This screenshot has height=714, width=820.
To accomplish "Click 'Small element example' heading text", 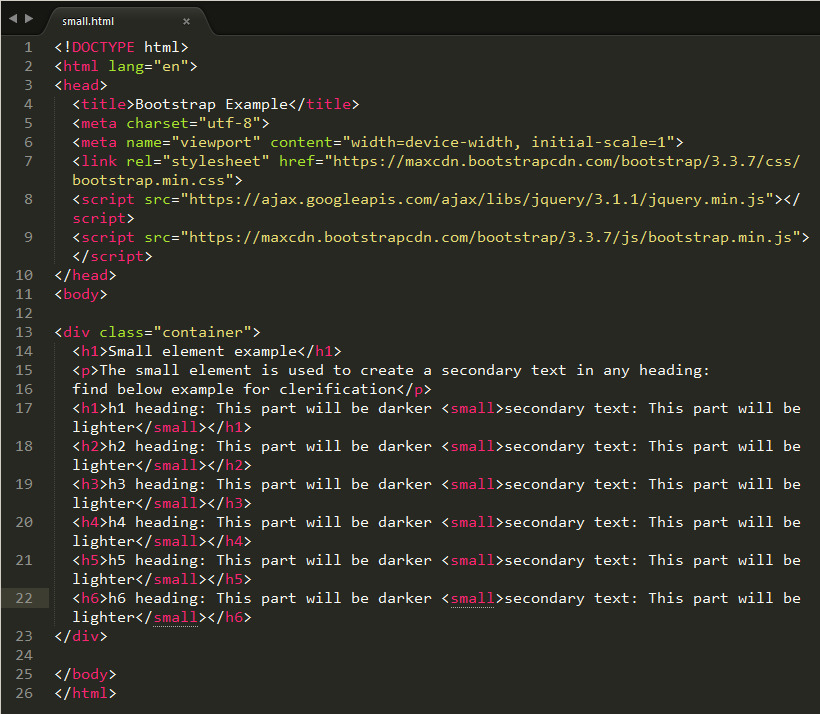I will click(x=202, y=352).
